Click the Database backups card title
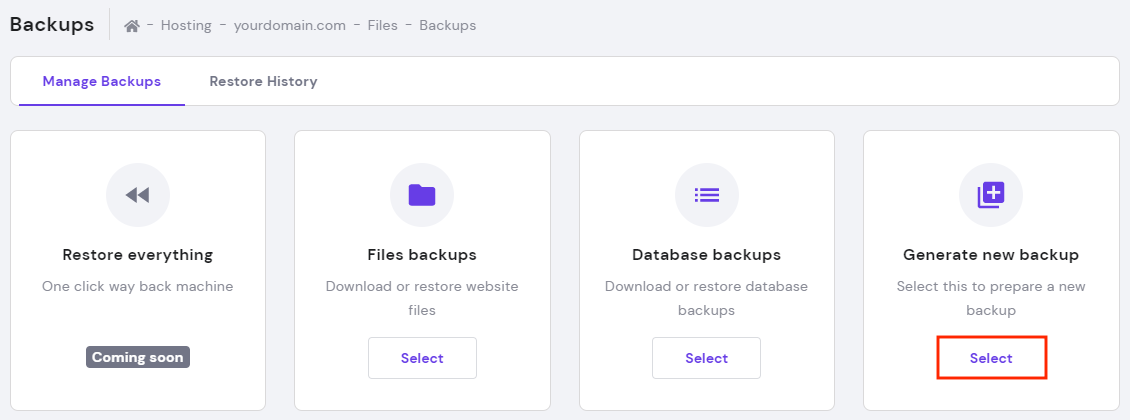Screen dimensions: 1130x420 pyautogui.click(x=707, y=255)
